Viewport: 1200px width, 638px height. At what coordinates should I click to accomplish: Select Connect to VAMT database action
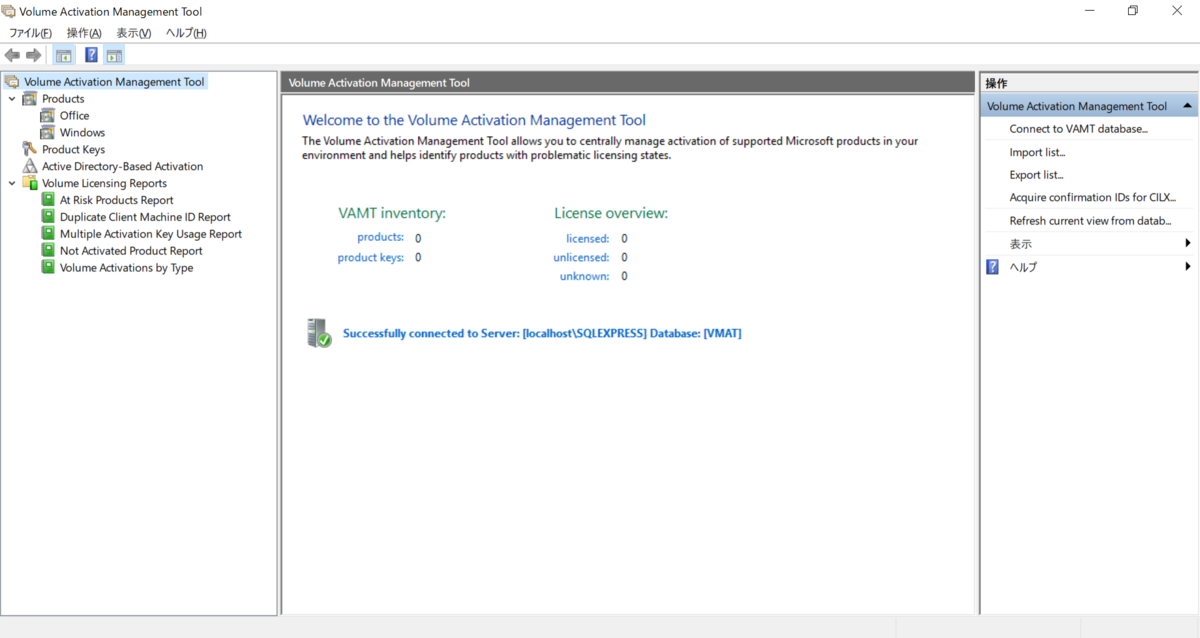tap(1078, 129)
